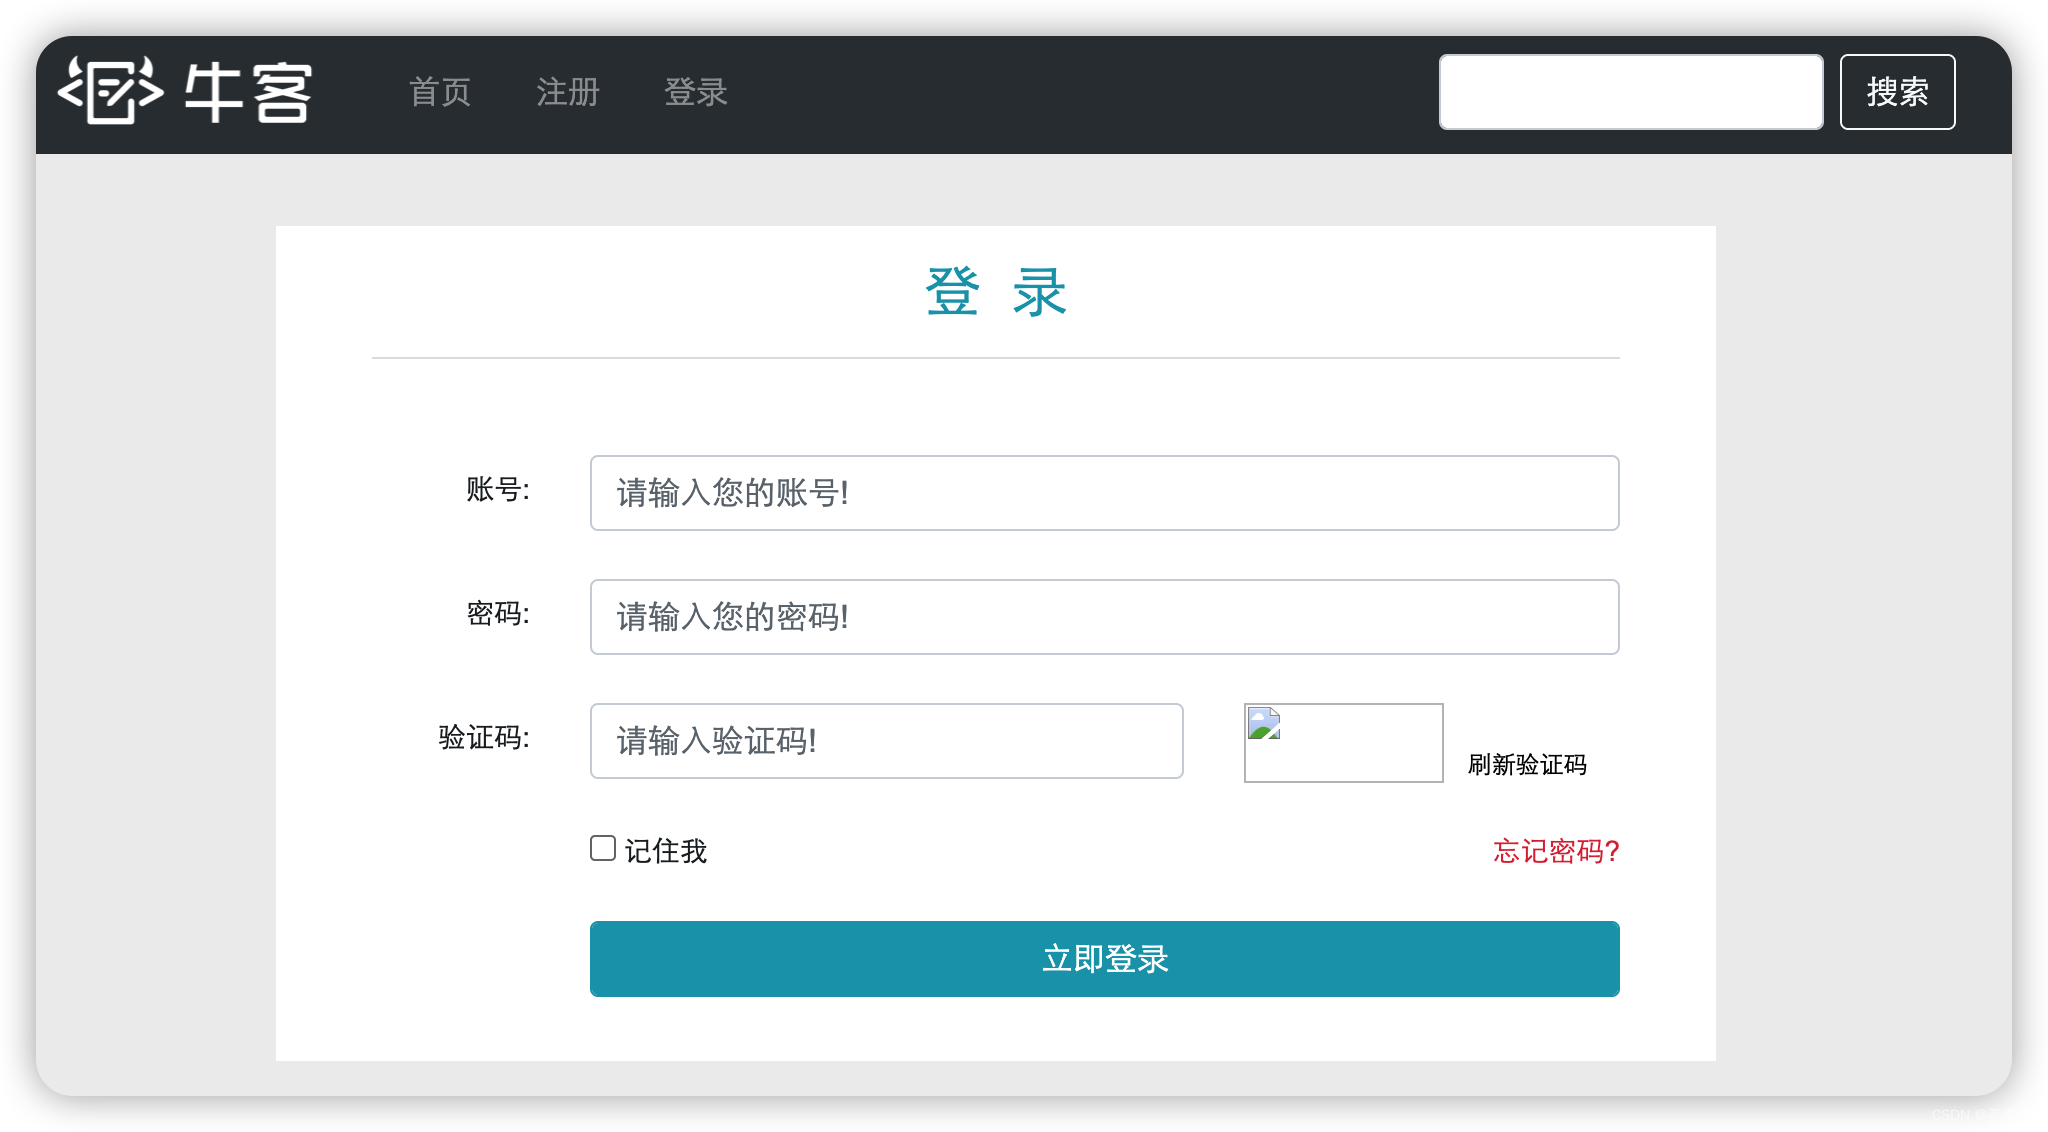
Task: Open the 忘记密码? link
Action: pyautogui.click(x=1556, y=851)
